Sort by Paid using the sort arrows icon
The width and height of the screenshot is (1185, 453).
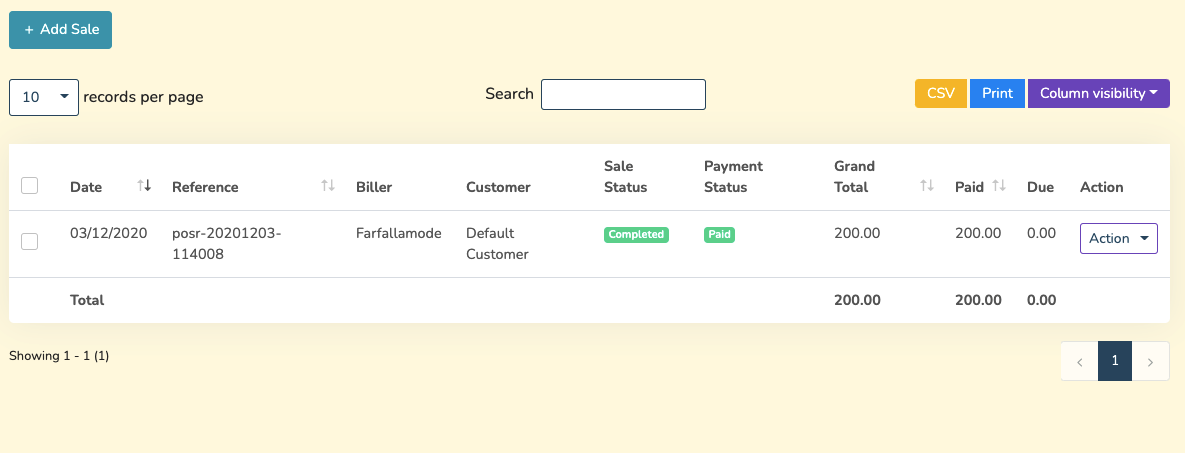[x=998, y=186]
